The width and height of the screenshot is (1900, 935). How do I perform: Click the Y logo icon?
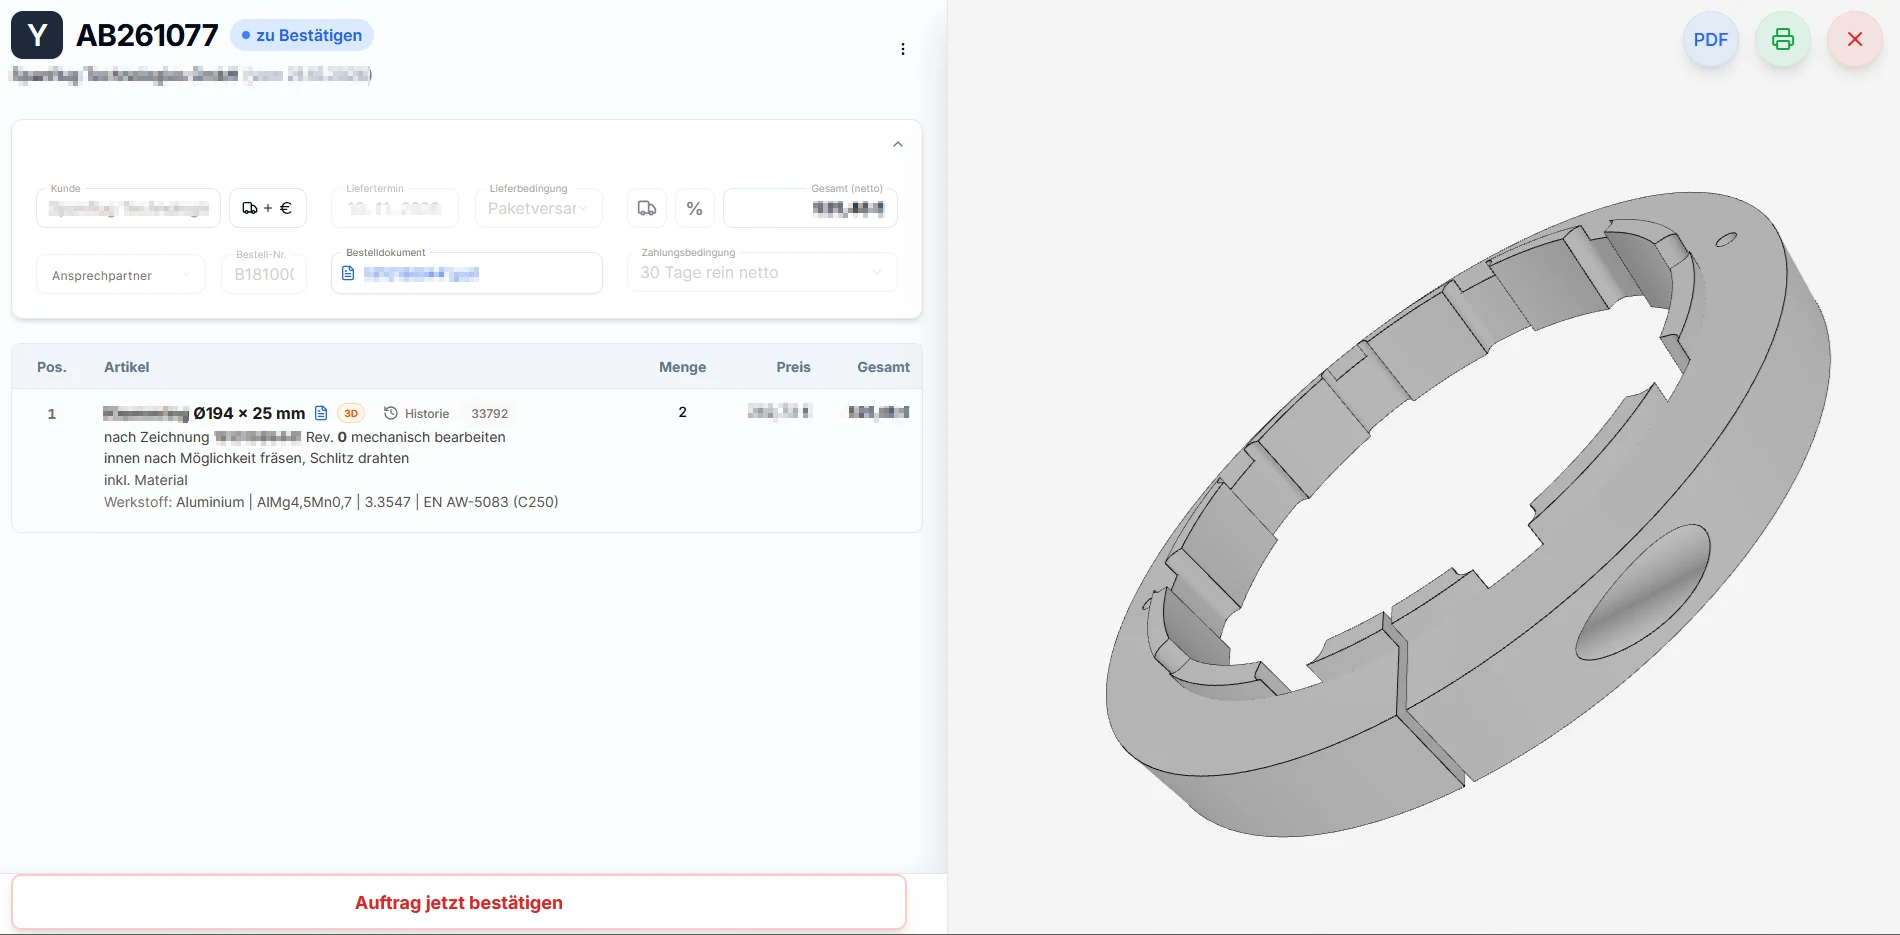(37, 35)
